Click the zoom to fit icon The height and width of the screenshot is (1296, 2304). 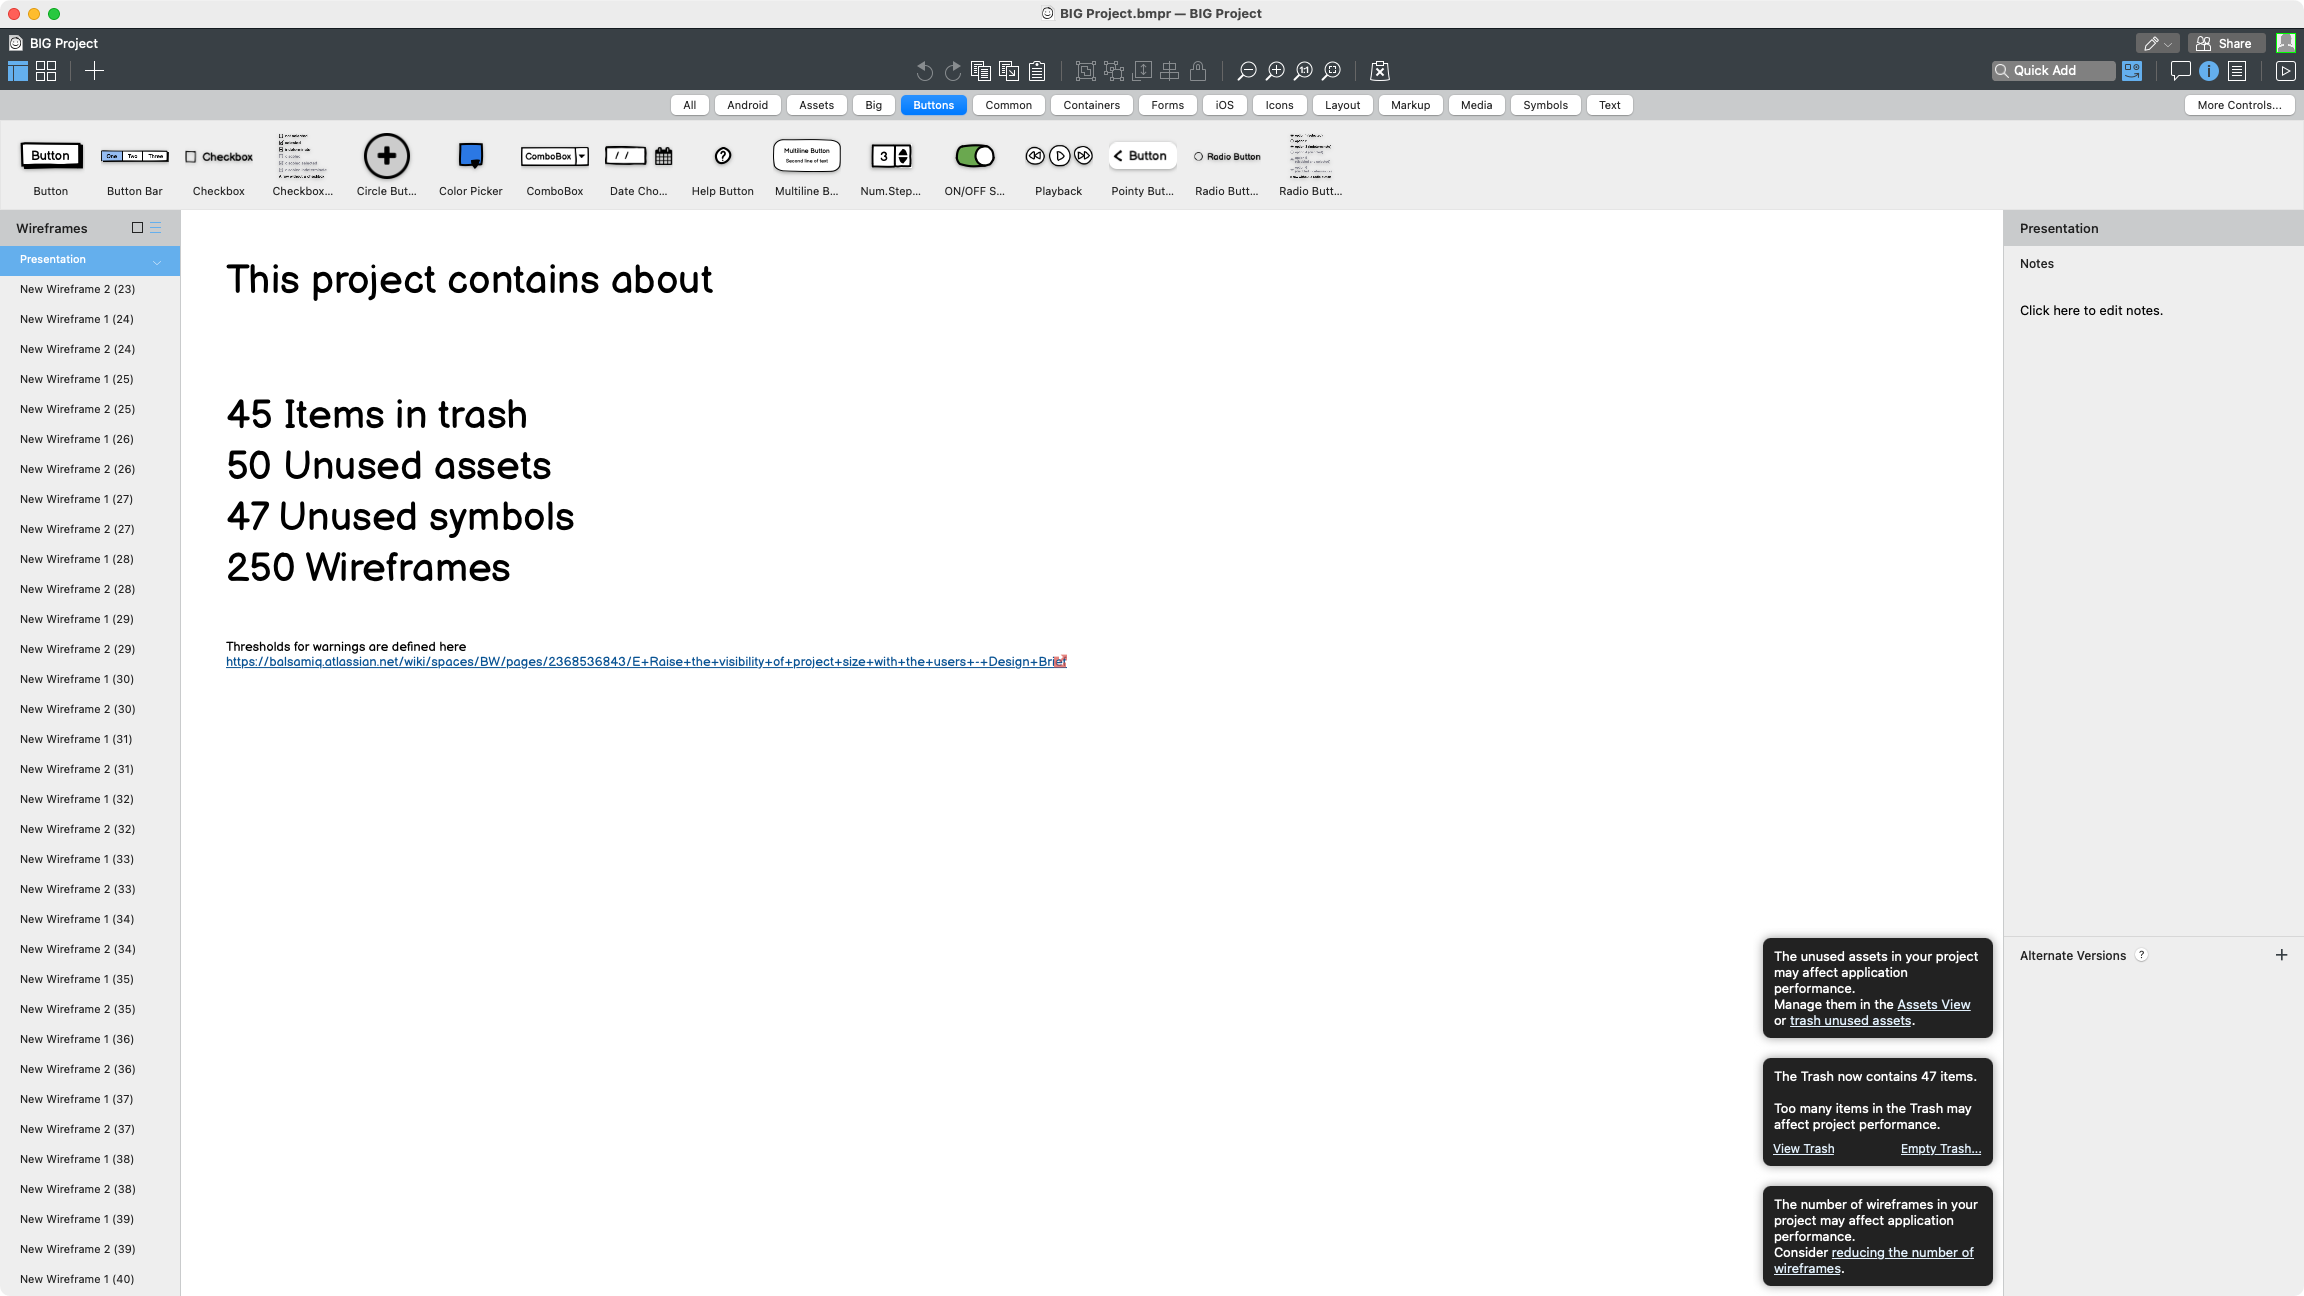[1331, 71]
